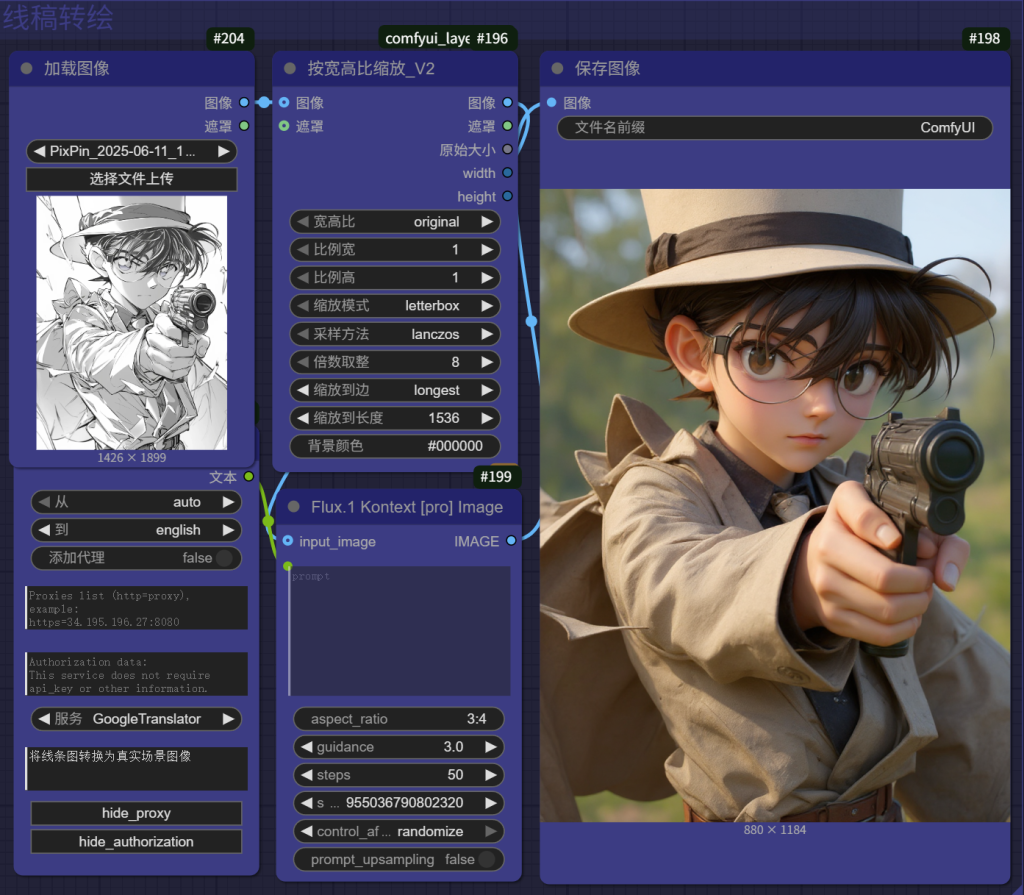The width and height of the screenshot is (1024, 895).
Task: Click the input_image port on Flux node
Action: tap(288, 541)
